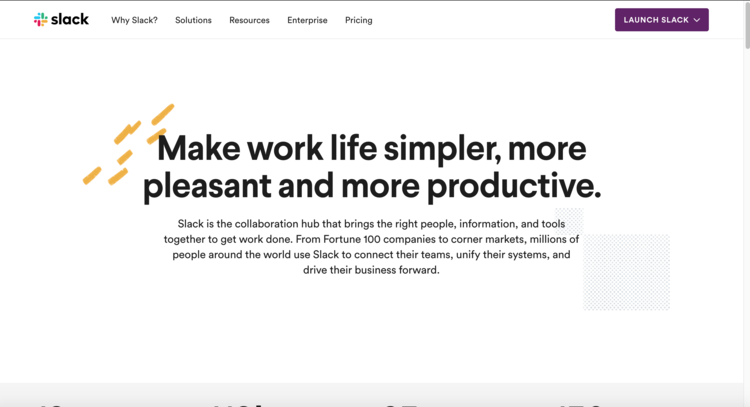Click the purple LAUNCH SLACK button text
Screen dimensions: 750x407
pos(656,20)
